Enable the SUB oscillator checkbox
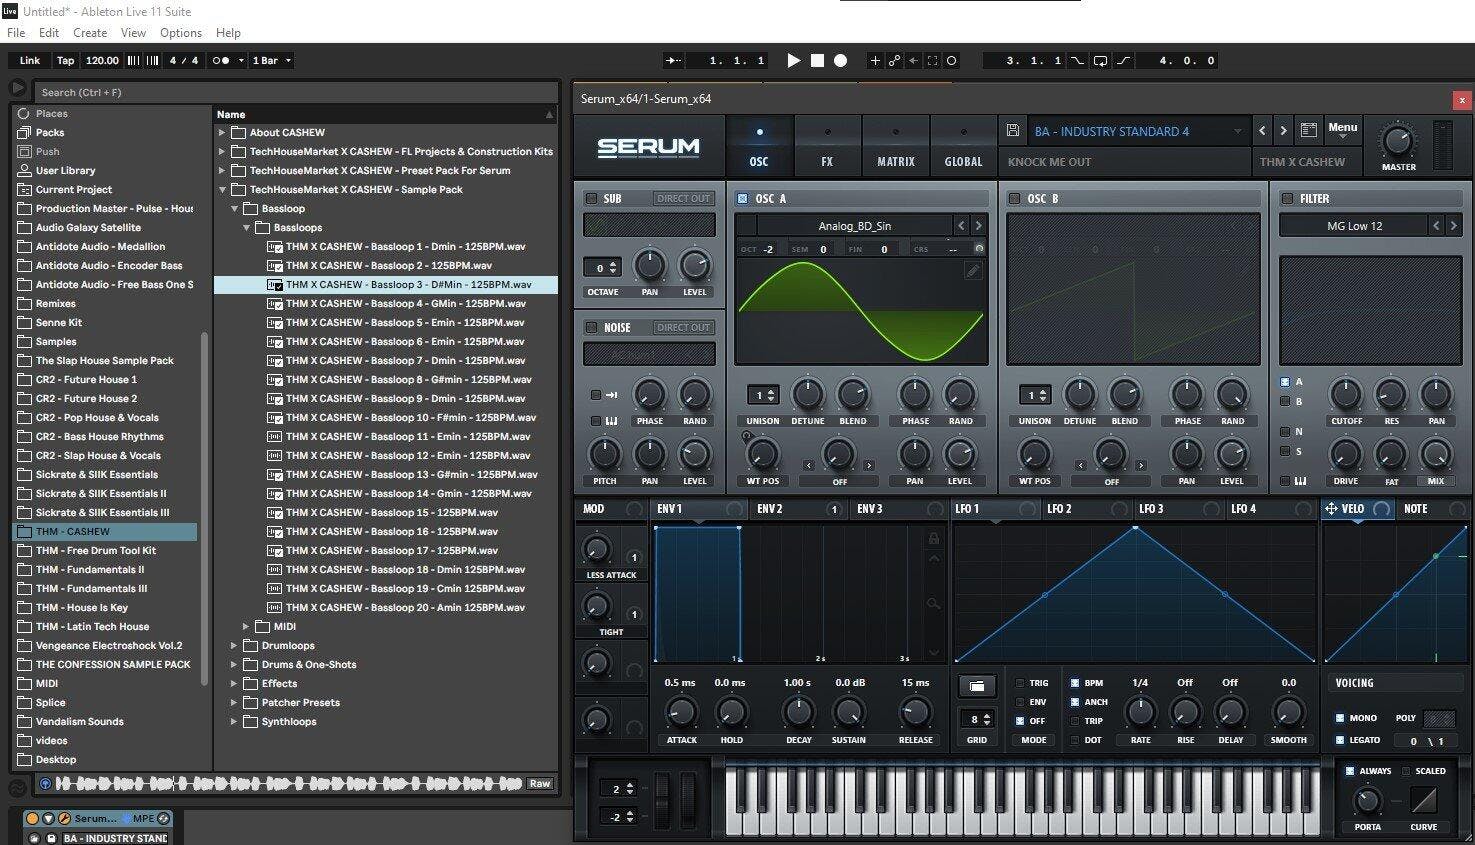Image resolution: width=1475 pixels, height=845 pixels. click(x=591, y=198)
